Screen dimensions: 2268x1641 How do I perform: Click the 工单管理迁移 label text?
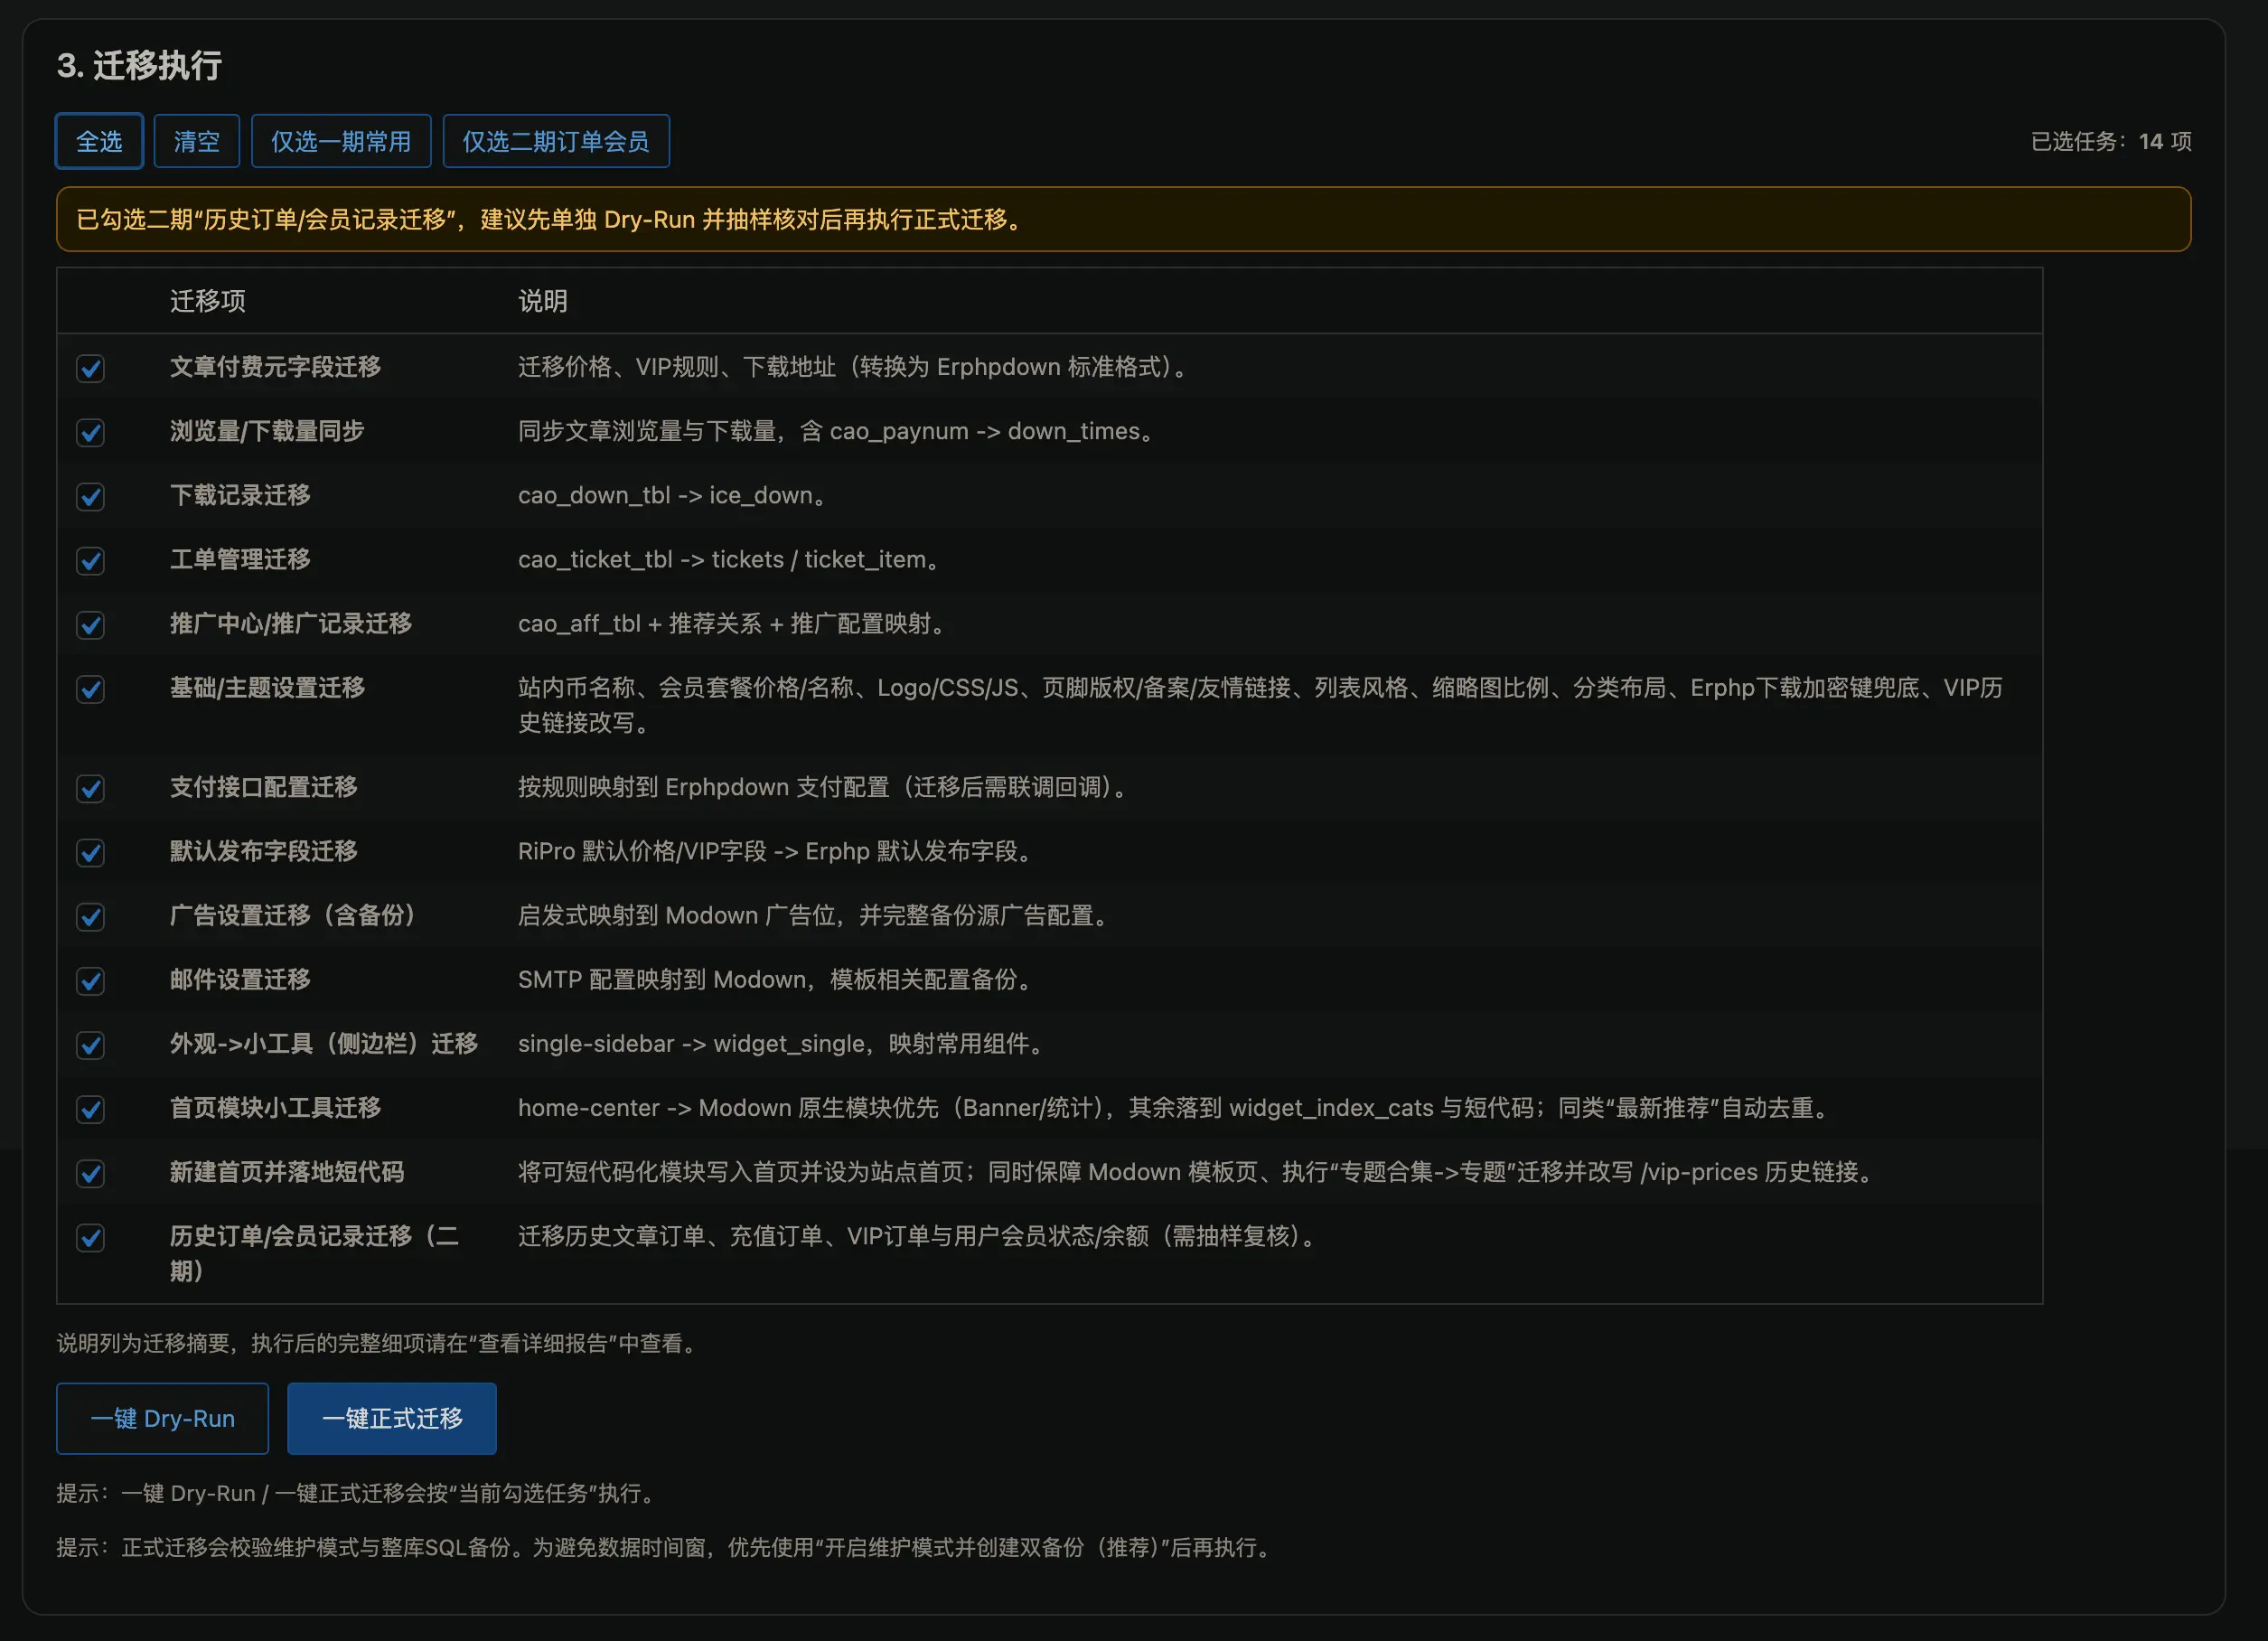(x=240, y=559)
